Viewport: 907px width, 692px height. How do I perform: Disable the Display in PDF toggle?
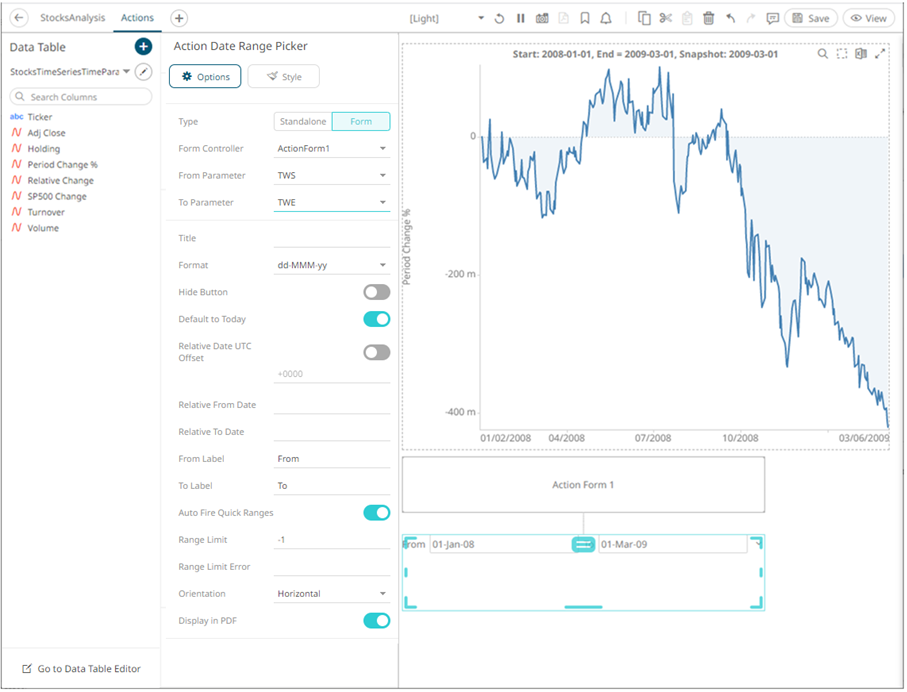point(376,621)
